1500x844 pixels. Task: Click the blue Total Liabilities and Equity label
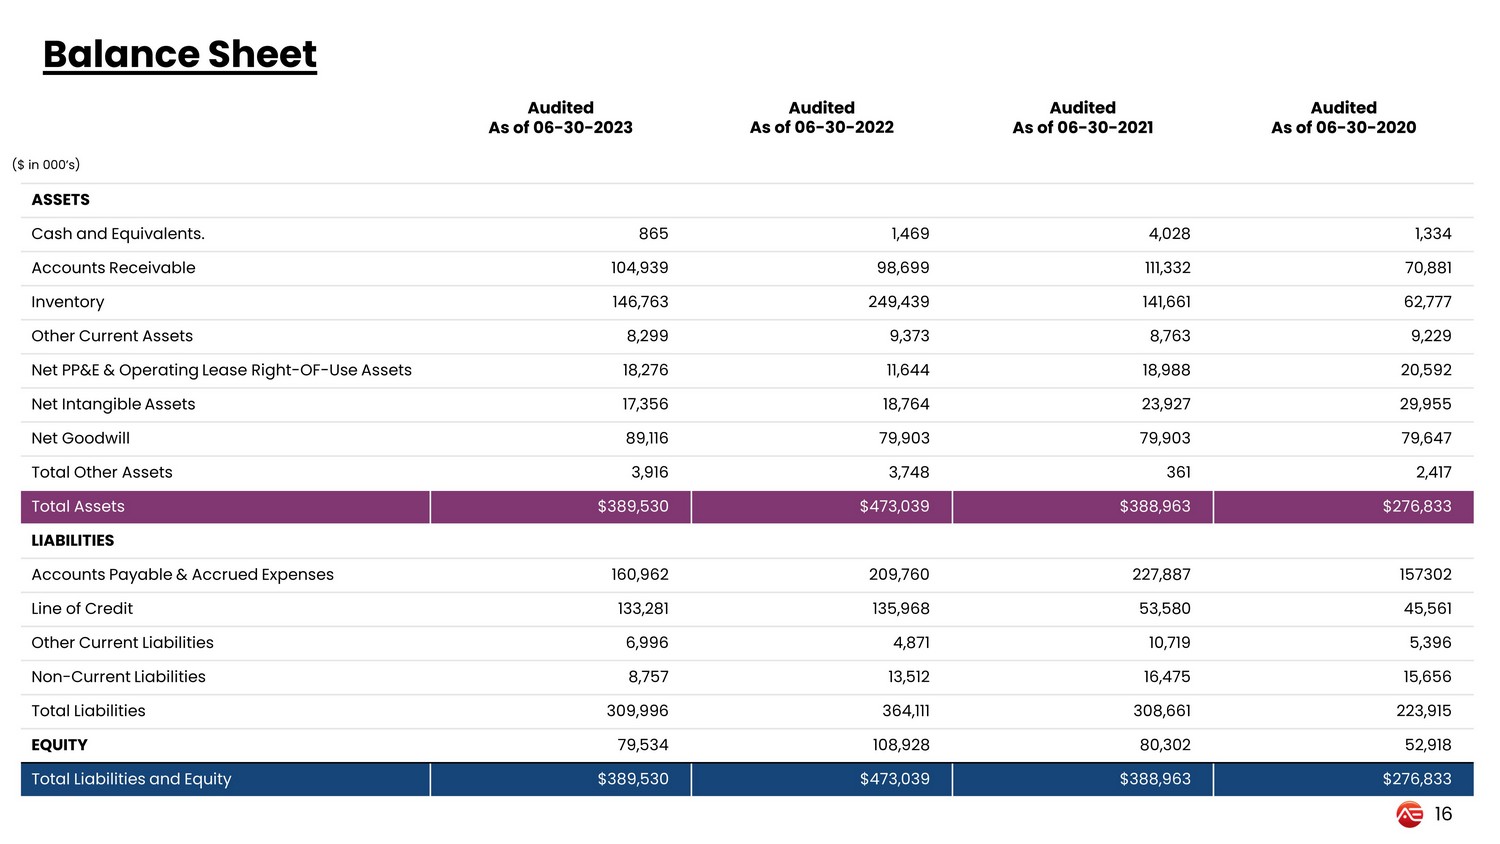131,779
